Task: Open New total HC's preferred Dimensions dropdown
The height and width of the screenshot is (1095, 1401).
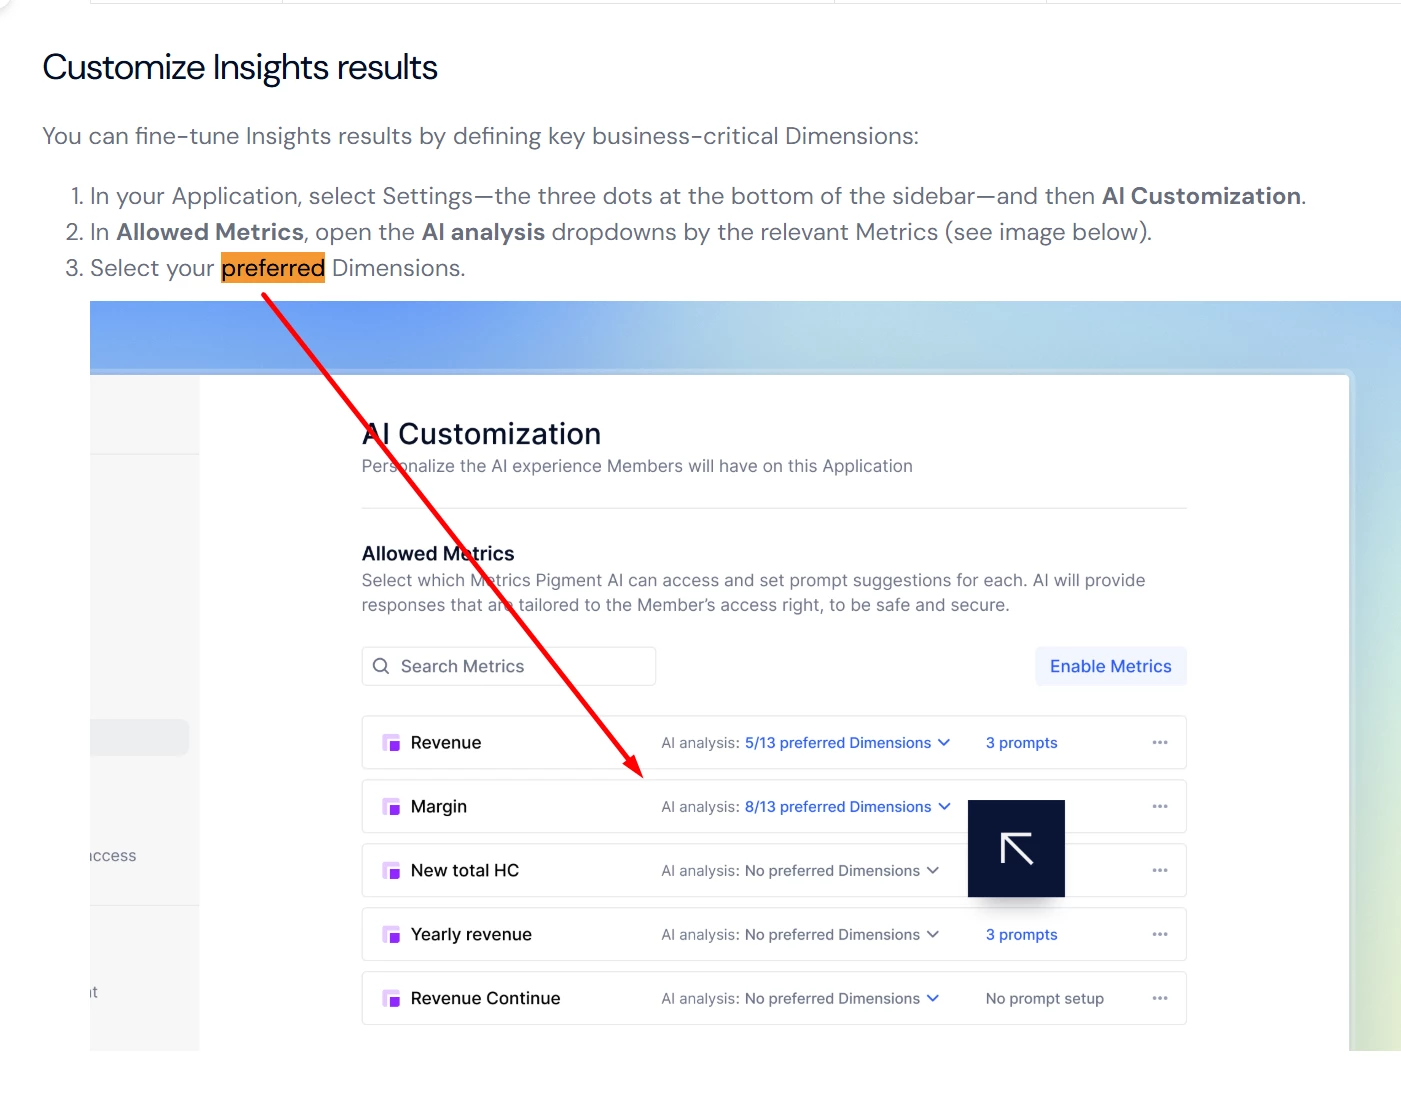Action: 842,871
